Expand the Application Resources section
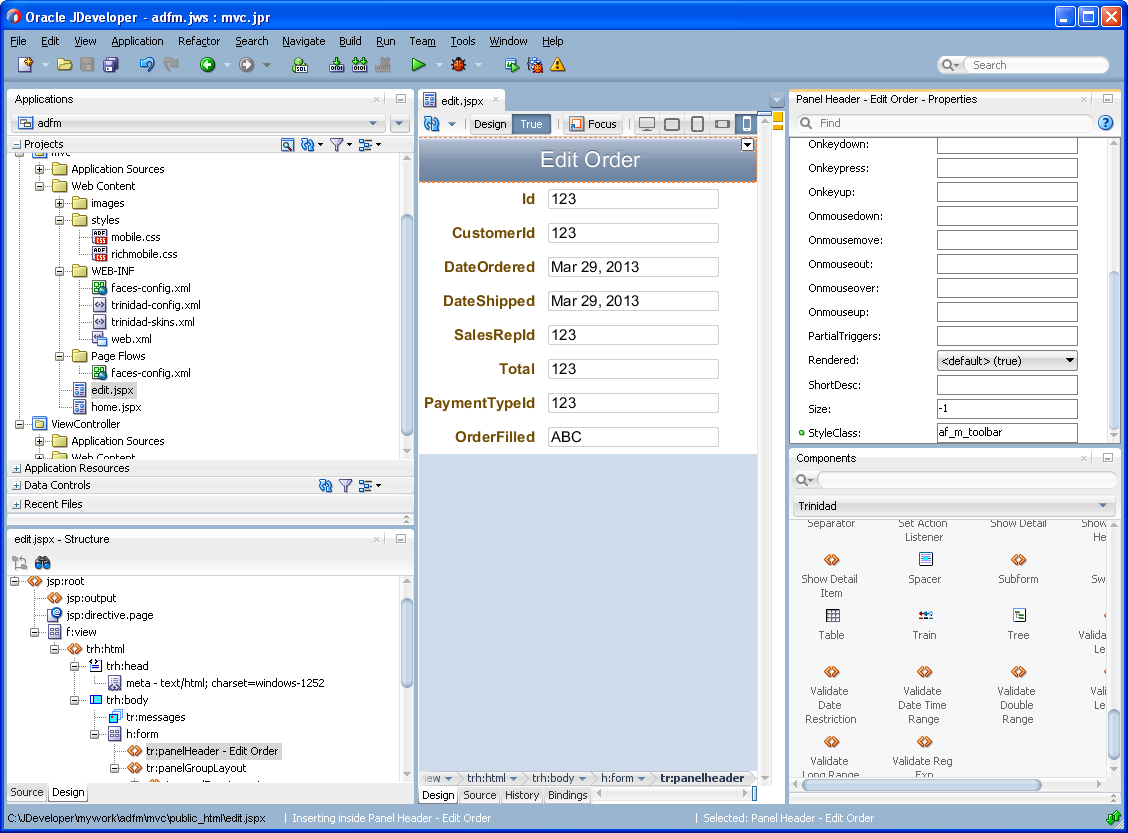 click(17, 468)
